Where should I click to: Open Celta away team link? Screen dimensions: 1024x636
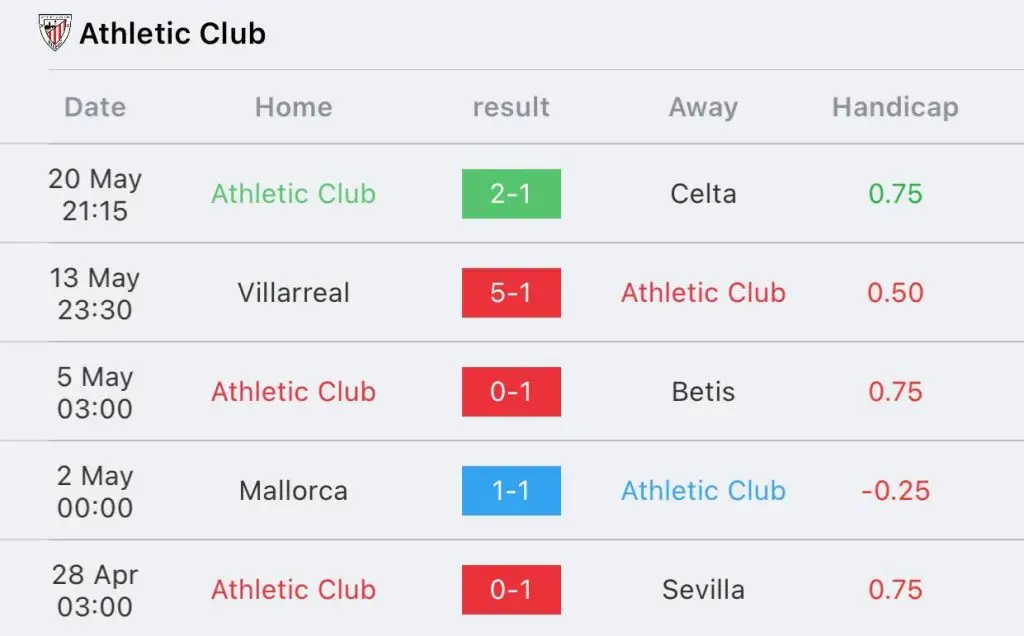(703, 194)
